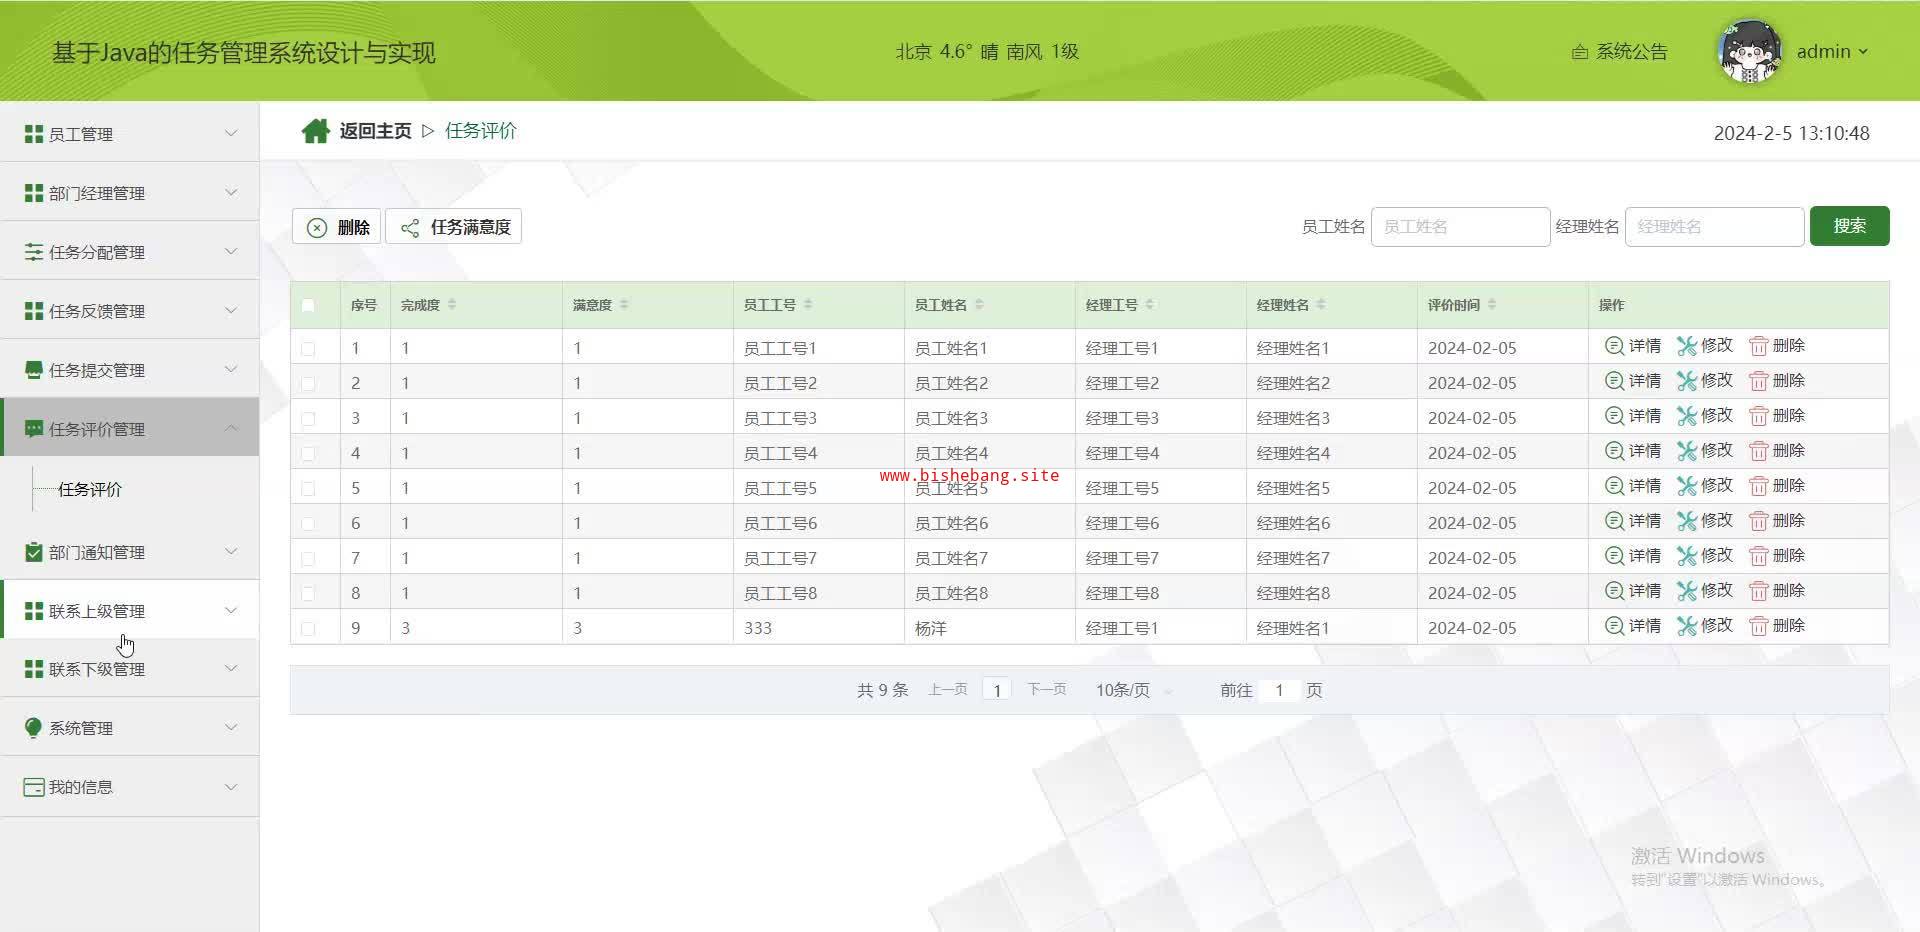Open 任务提交管理 in the sidebar
The height and width of the screenshot is (932, 1920).
[x=97, y=370]
